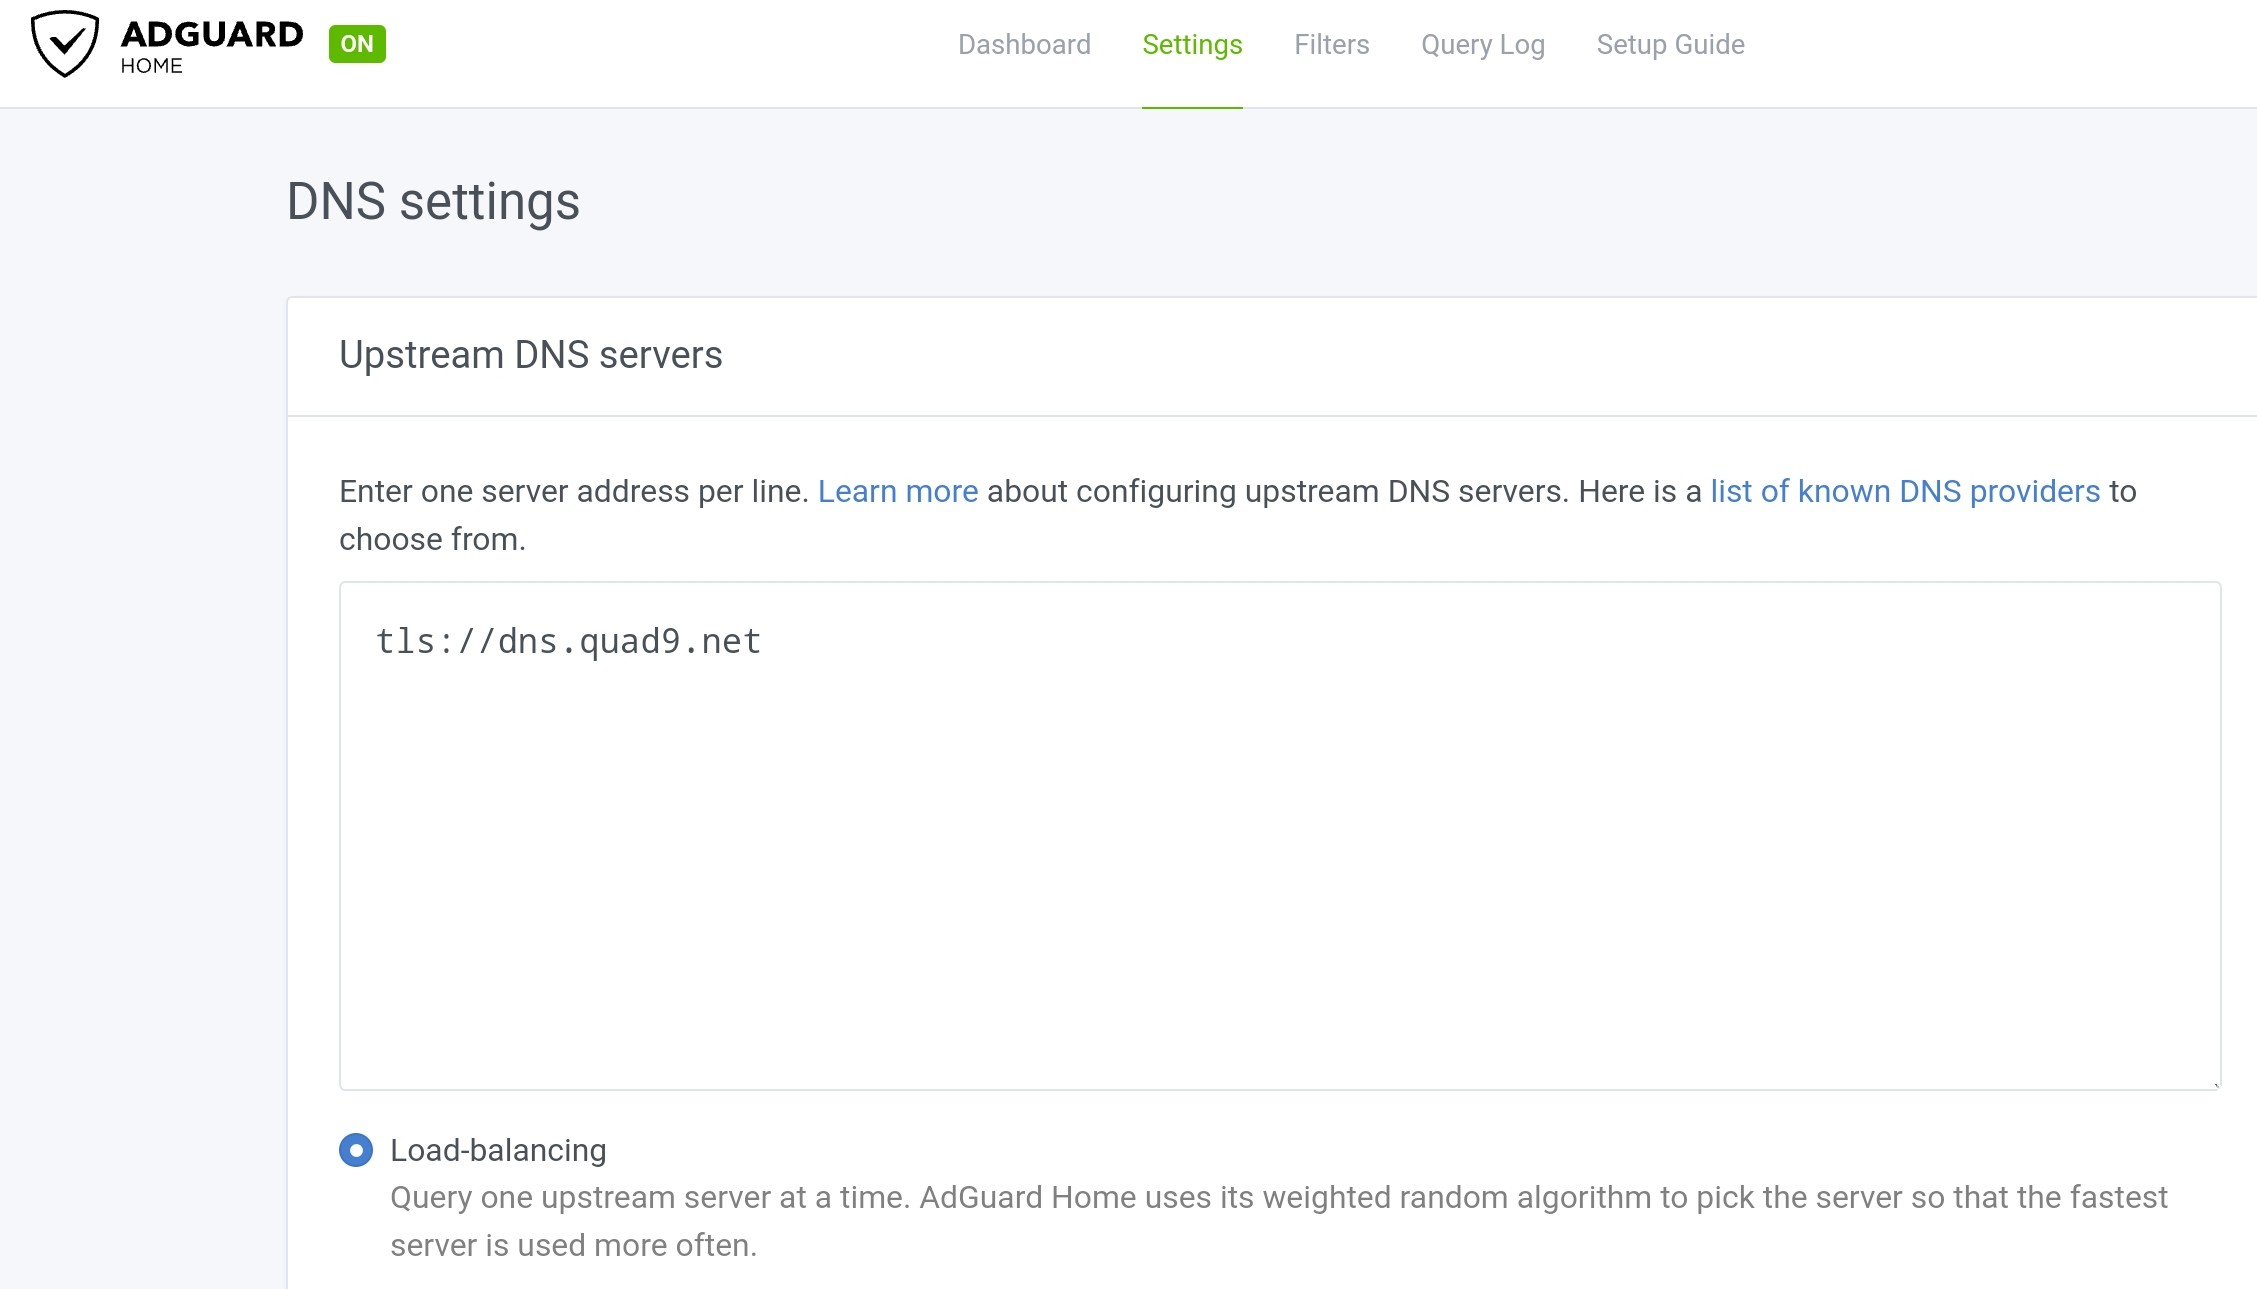This screenshot has height=1289, width=2257.
Task: Click the "DNS settings" page heading
Action: pos(433,201)
